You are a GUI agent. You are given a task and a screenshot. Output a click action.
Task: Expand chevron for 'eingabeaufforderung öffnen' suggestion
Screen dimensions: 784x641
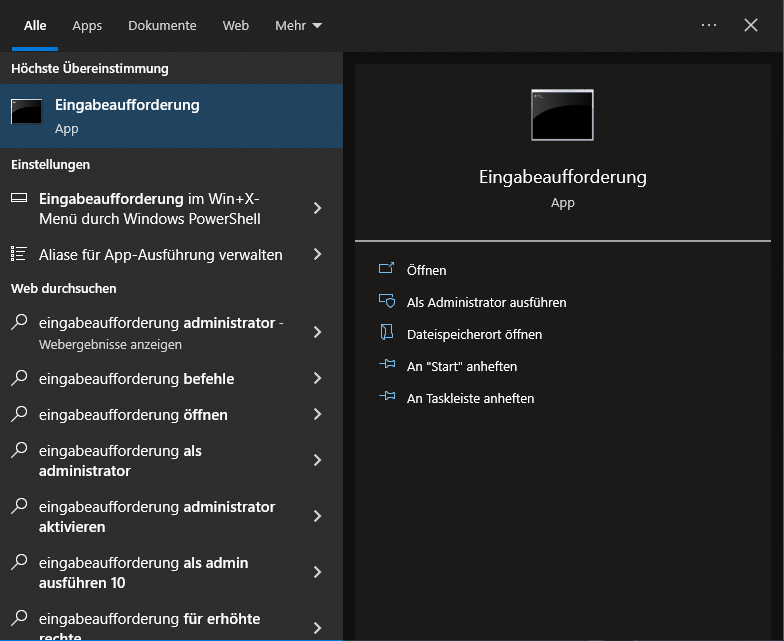(317, 414)
